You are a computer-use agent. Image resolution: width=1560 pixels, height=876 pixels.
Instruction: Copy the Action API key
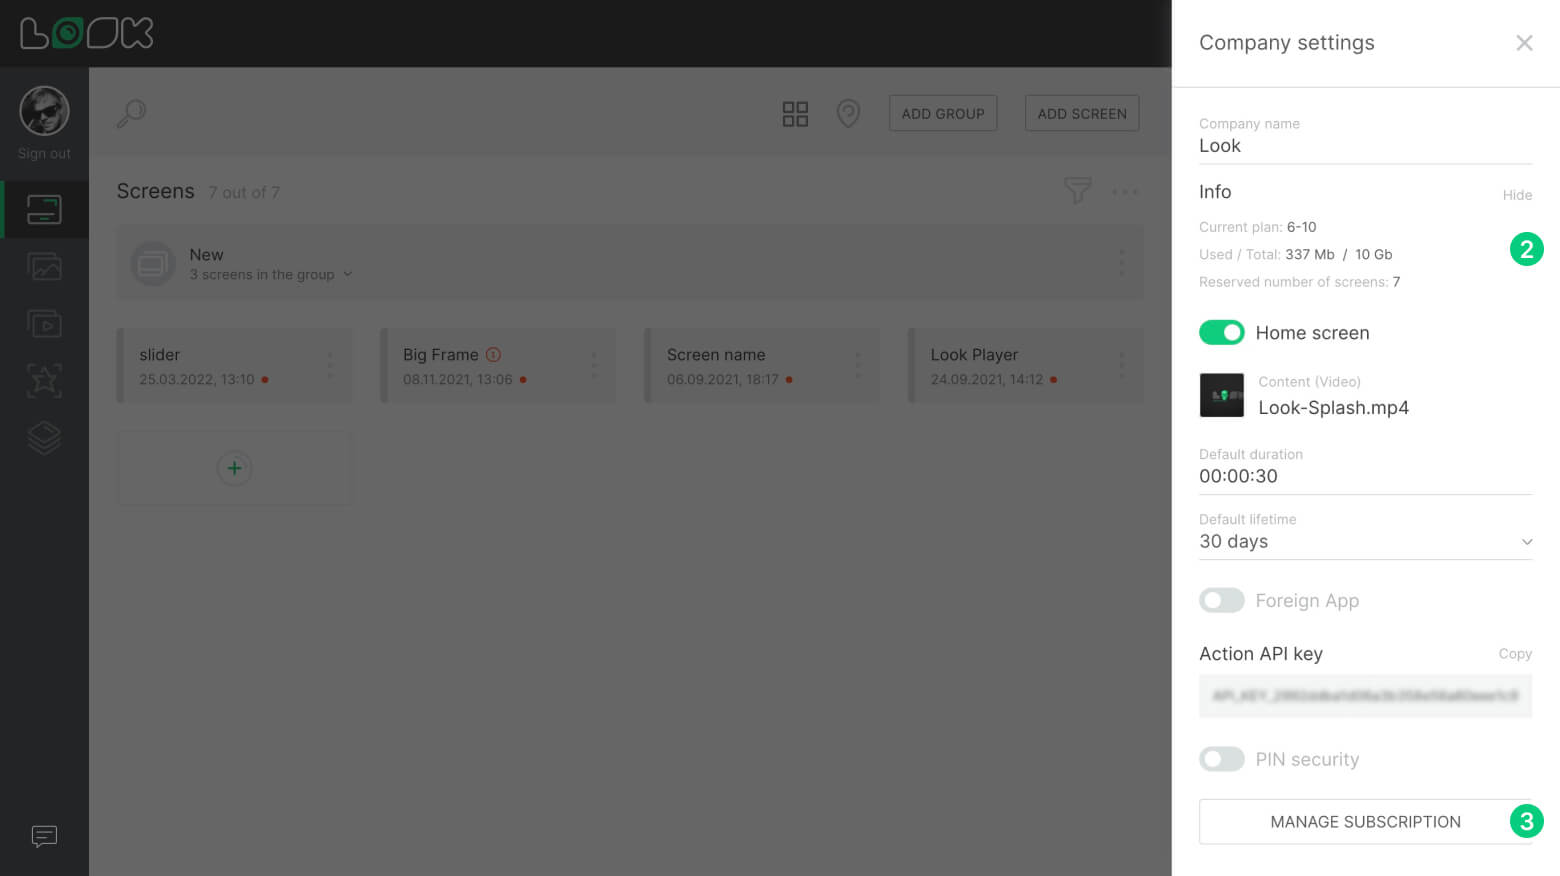point(1514,654)
